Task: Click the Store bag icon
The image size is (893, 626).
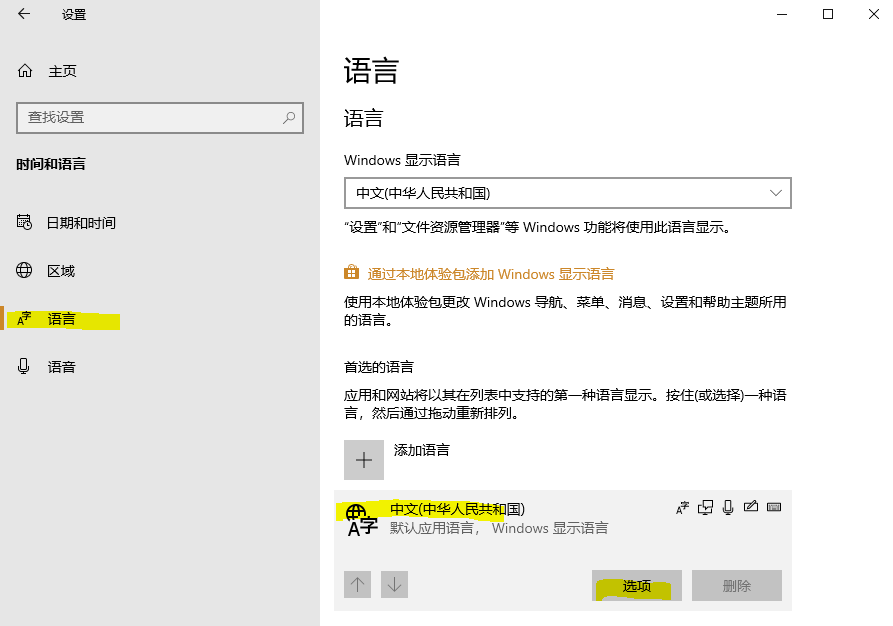Action: [x=351, y=272]
